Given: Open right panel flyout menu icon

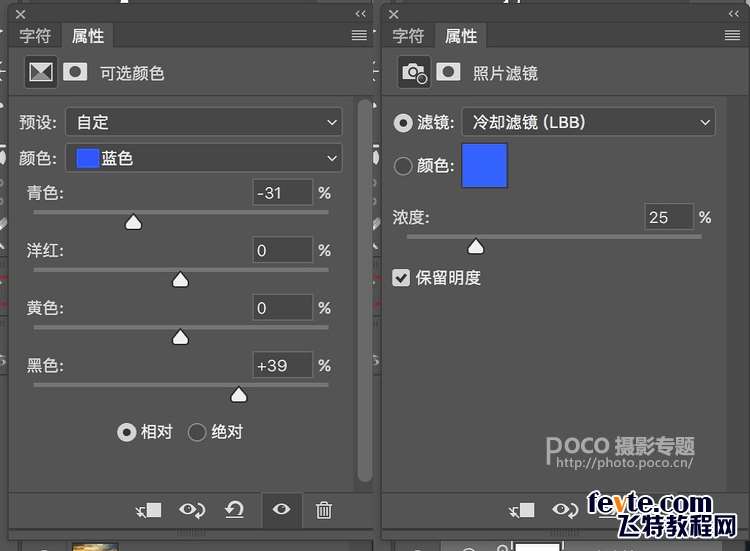Looking at the screenshot, I should coord(732,35).
